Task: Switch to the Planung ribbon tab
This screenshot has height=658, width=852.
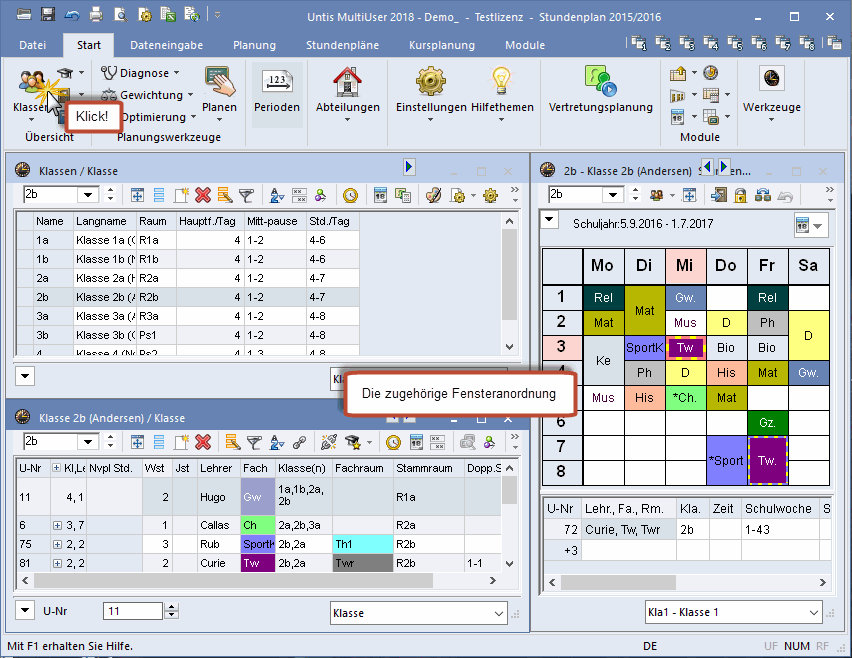Action: 254,45
